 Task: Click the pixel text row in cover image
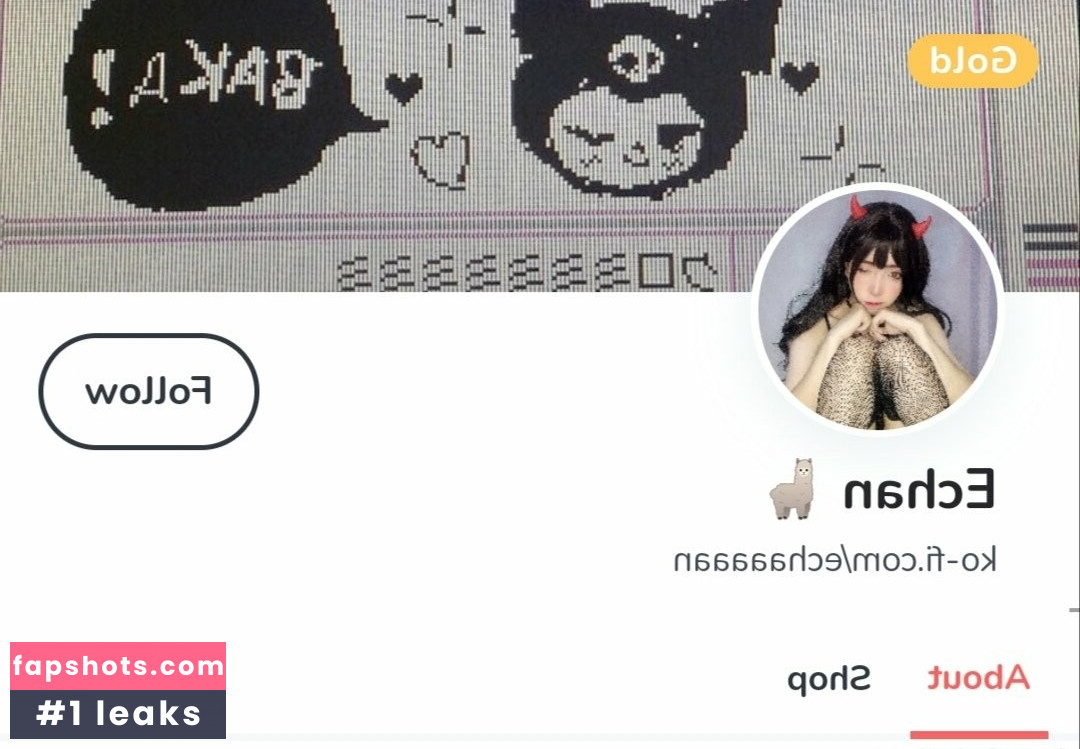point(527,271)
